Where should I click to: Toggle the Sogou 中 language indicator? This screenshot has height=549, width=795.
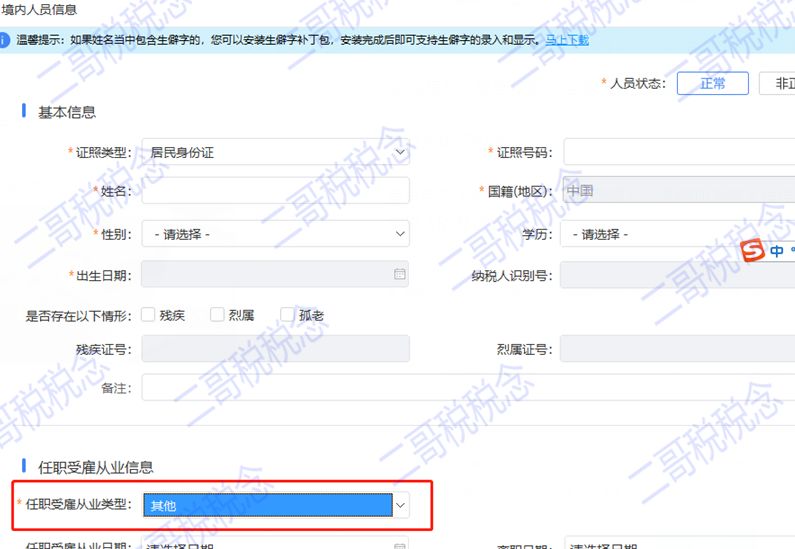tap(777, 252)
